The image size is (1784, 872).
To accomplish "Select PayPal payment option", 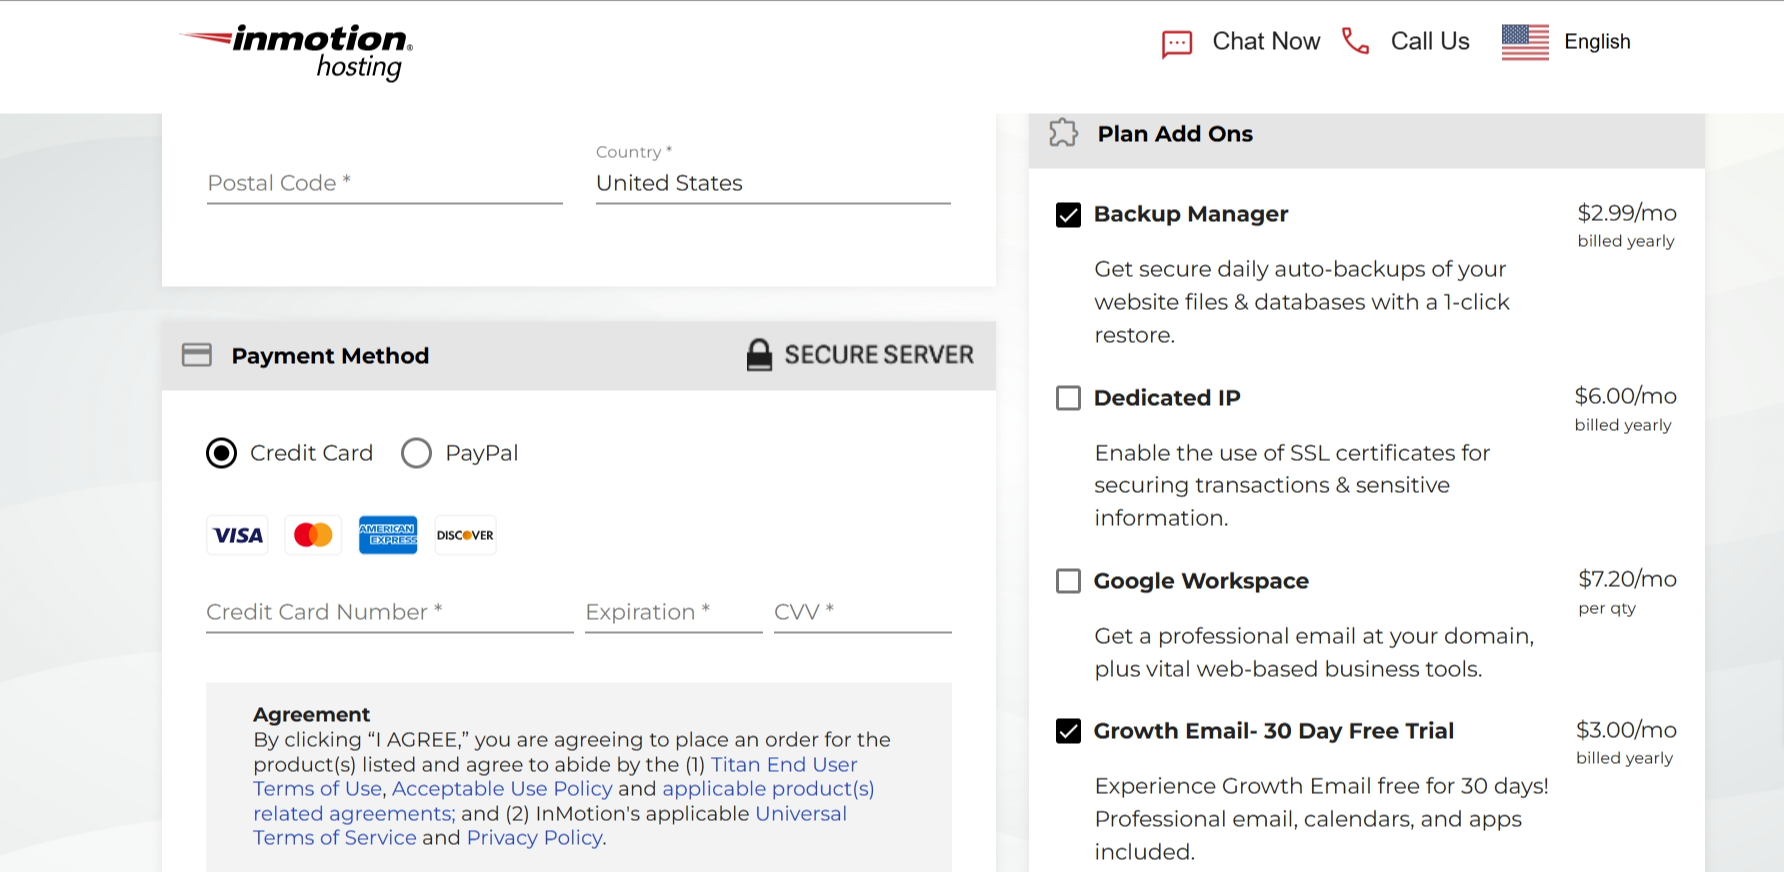I will click(x=416, y=453).
